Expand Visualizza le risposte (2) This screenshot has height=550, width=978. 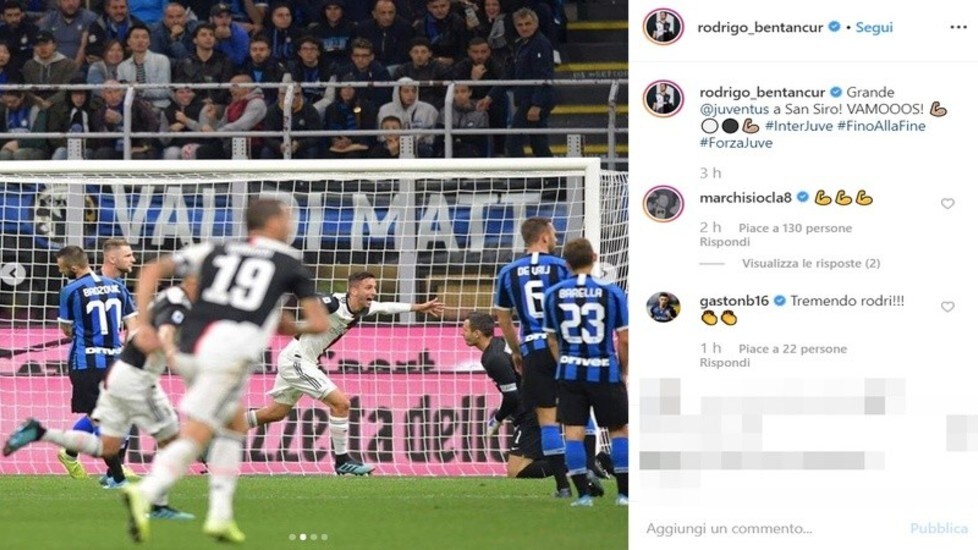[x=810, y=264]
